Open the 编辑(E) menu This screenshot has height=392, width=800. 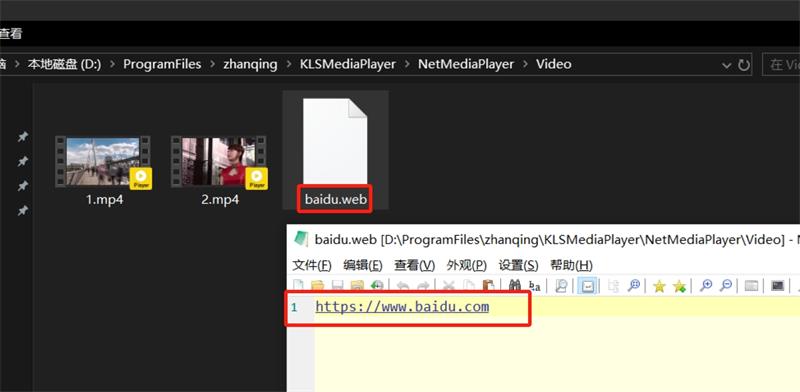[363, 265]
